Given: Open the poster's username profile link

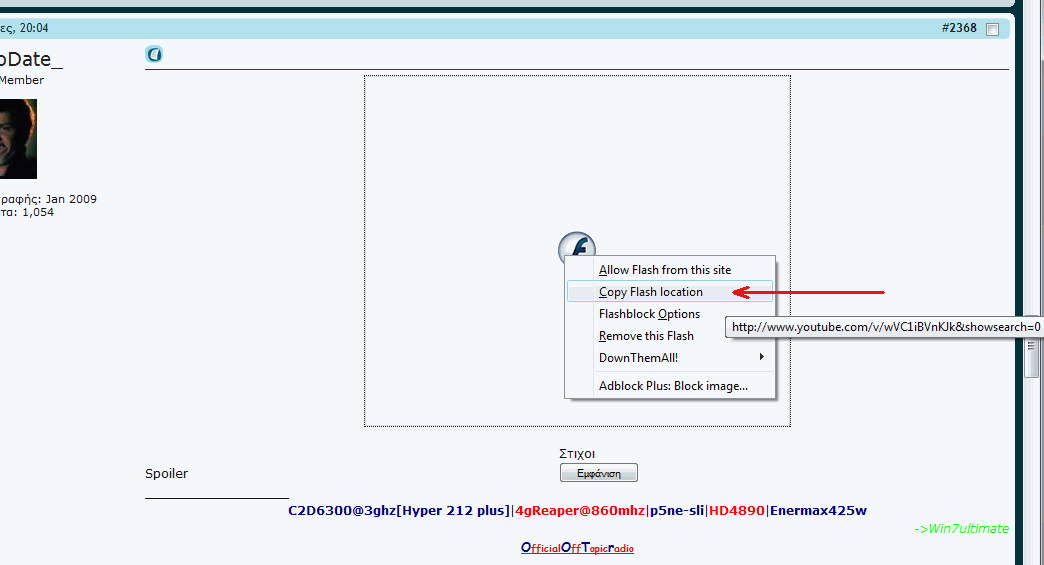Looking at the screenshot, I should [x=31, y=59].
